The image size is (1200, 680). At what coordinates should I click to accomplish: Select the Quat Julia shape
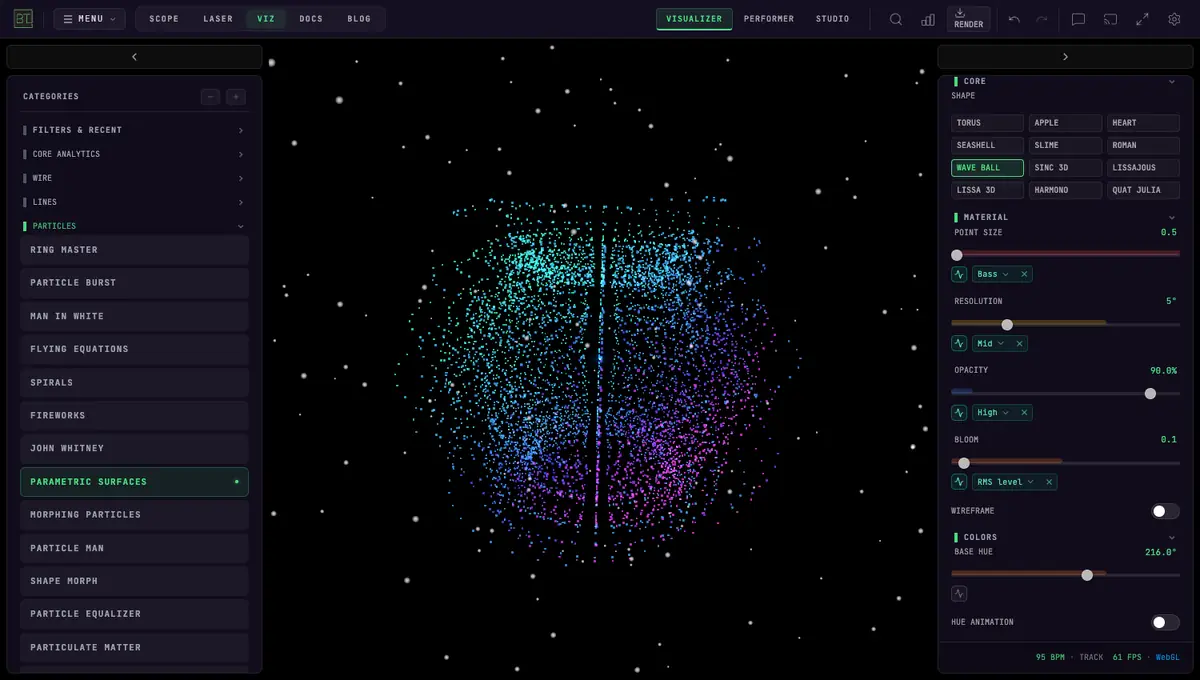[1143, 190]
